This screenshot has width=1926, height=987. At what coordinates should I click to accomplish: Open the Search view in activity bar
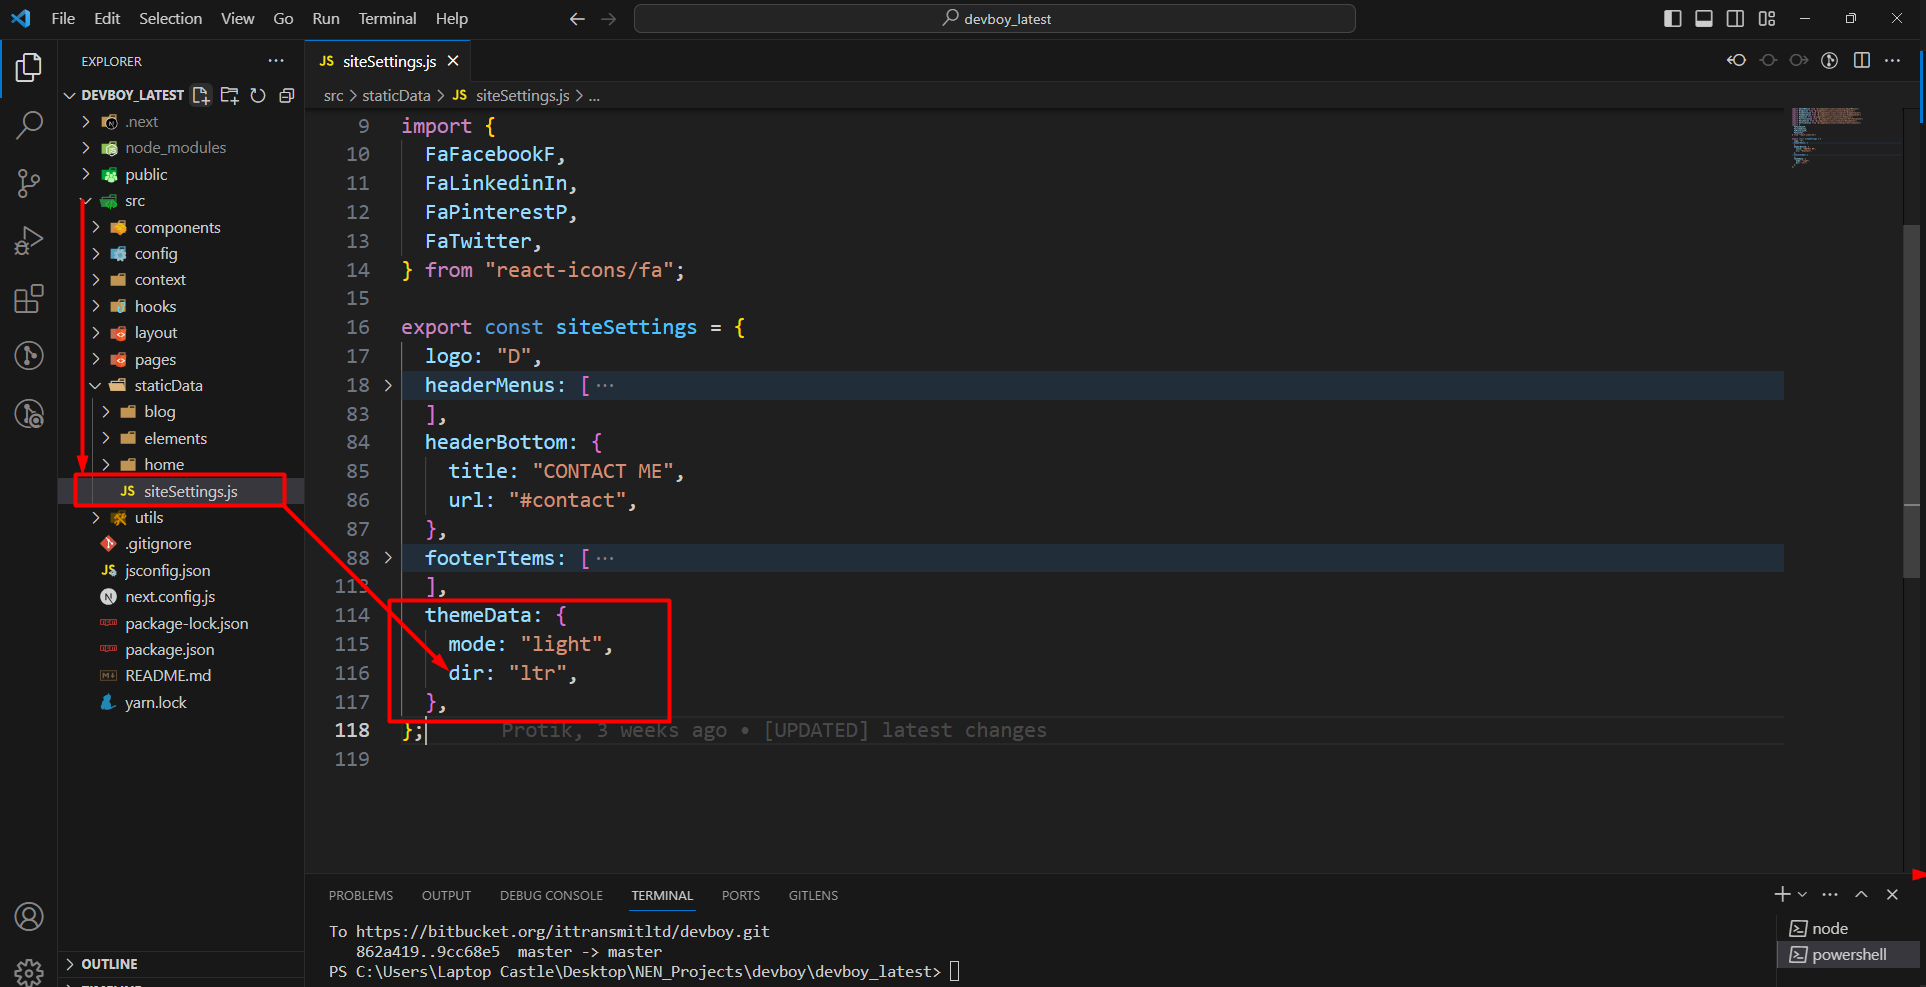point(29,125)
